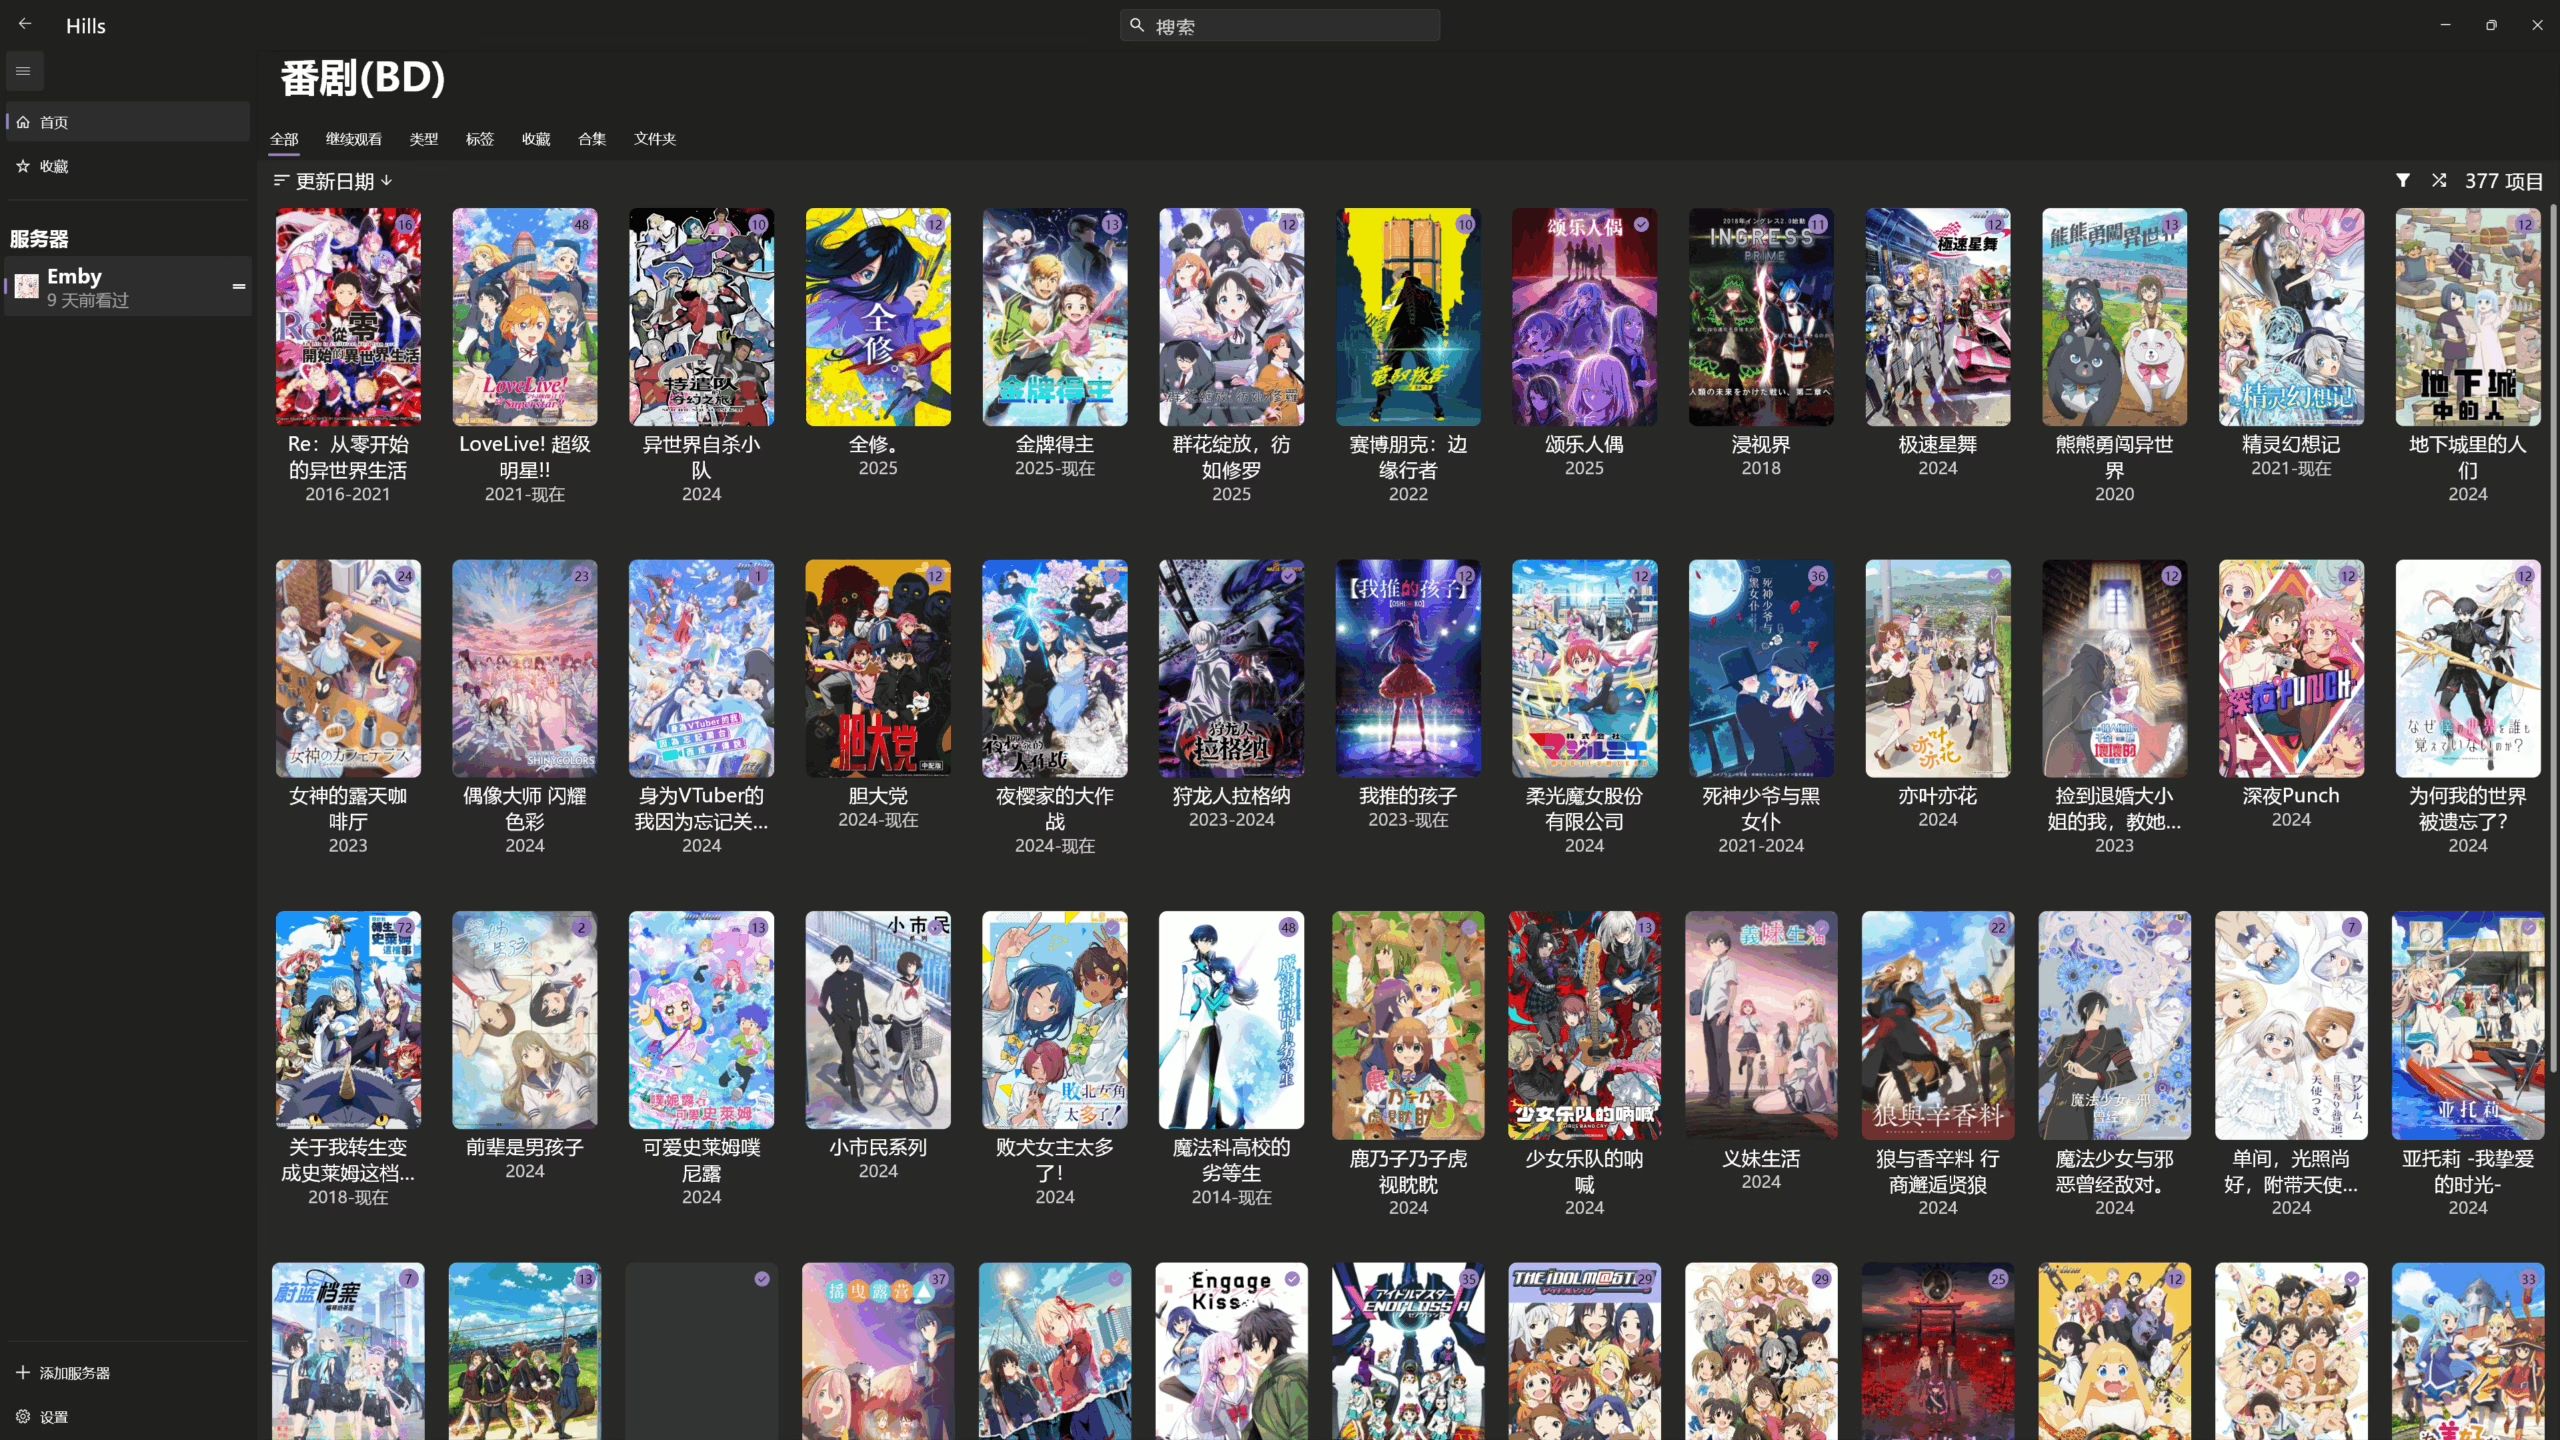Viewport: 2560px width, 1440px height.
Task: Click title text 女神的露天咖啡厅
Action: click(x=348, y=809)
